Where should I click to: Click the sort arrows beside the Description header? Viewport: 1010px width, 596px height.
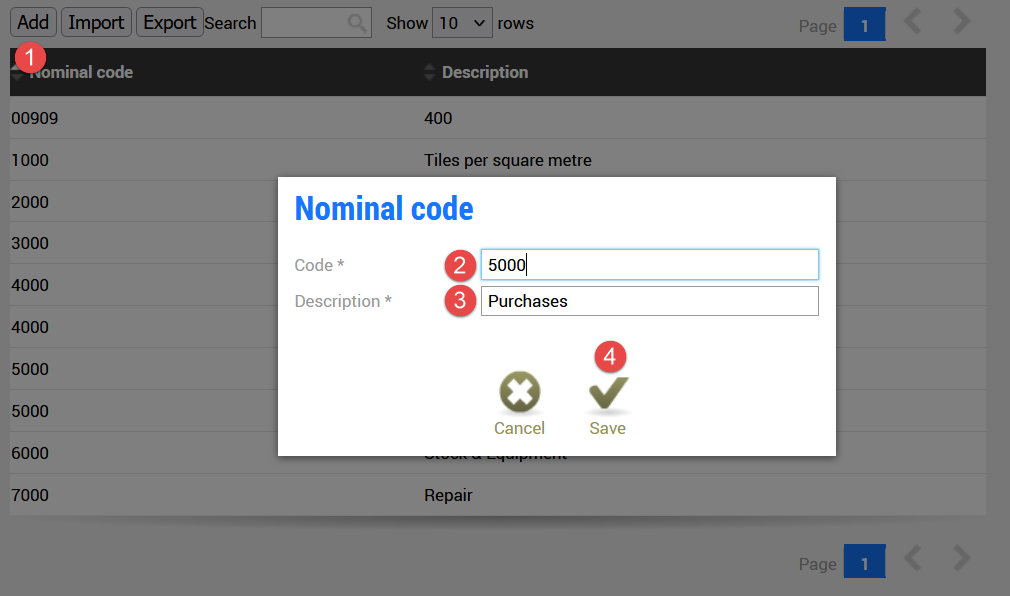pos(429,72)
